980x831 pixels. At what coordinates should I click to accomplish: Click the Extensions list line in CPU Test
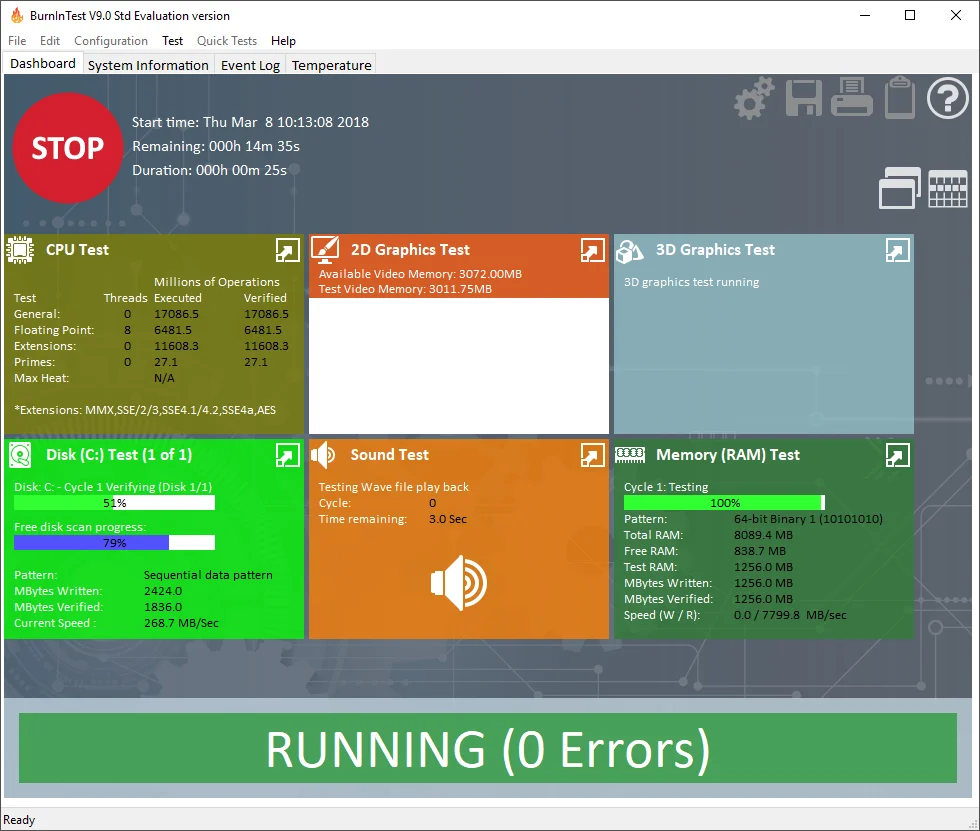pos(145,411)
